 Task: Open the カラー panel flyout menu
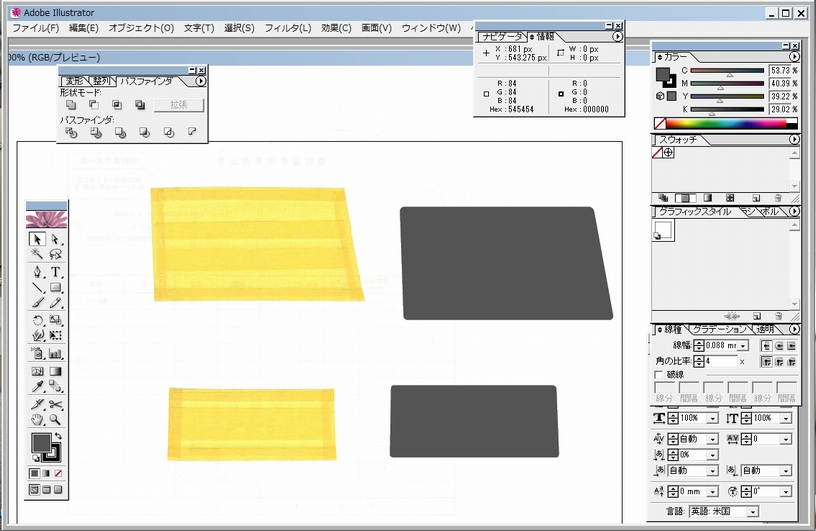point(794,57)
